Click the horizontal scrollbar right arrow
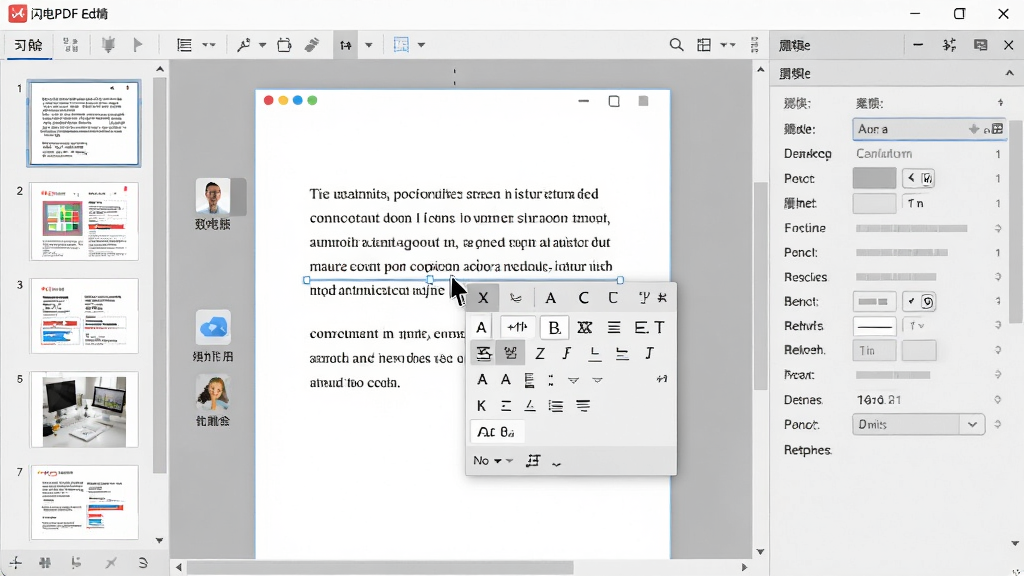The image size is (1024, 576). pos(744,567)
